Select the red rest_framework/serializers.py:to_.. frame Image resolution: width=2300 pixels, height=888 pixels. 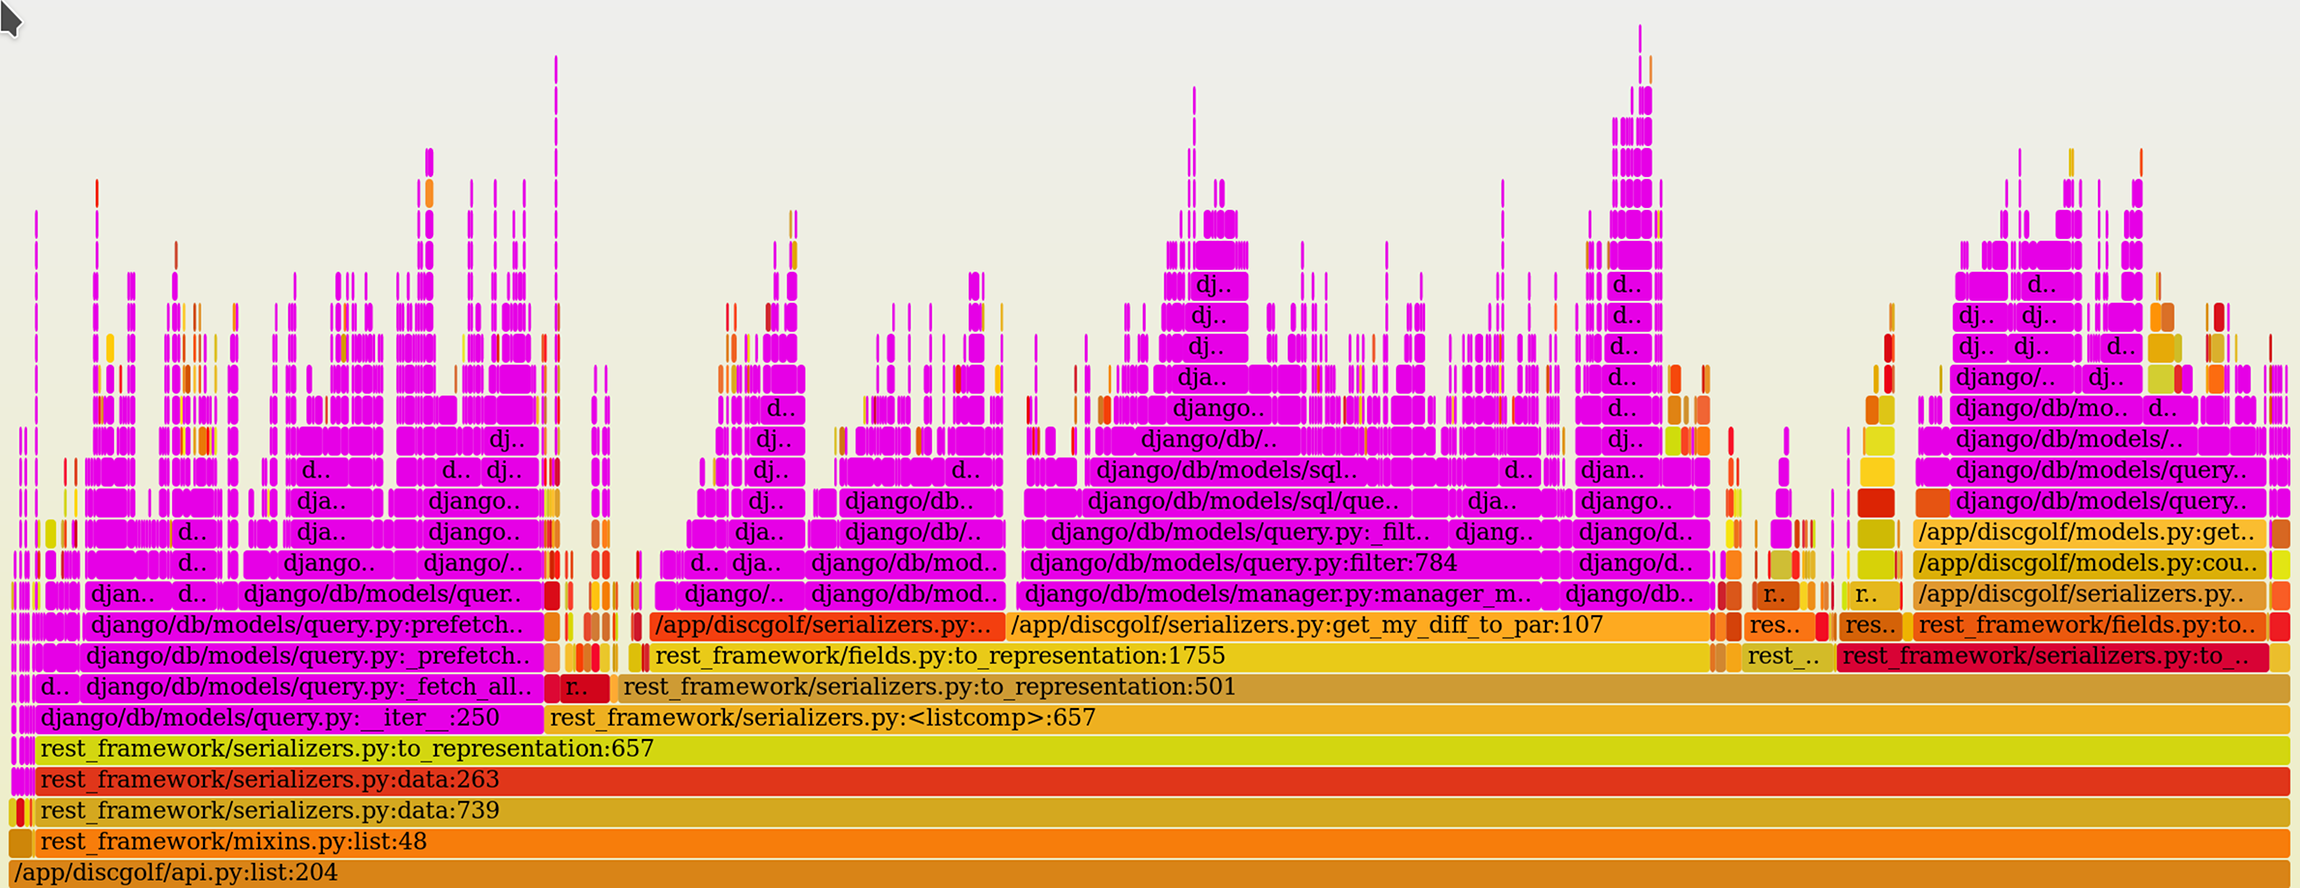click(x=2053, y=656)
